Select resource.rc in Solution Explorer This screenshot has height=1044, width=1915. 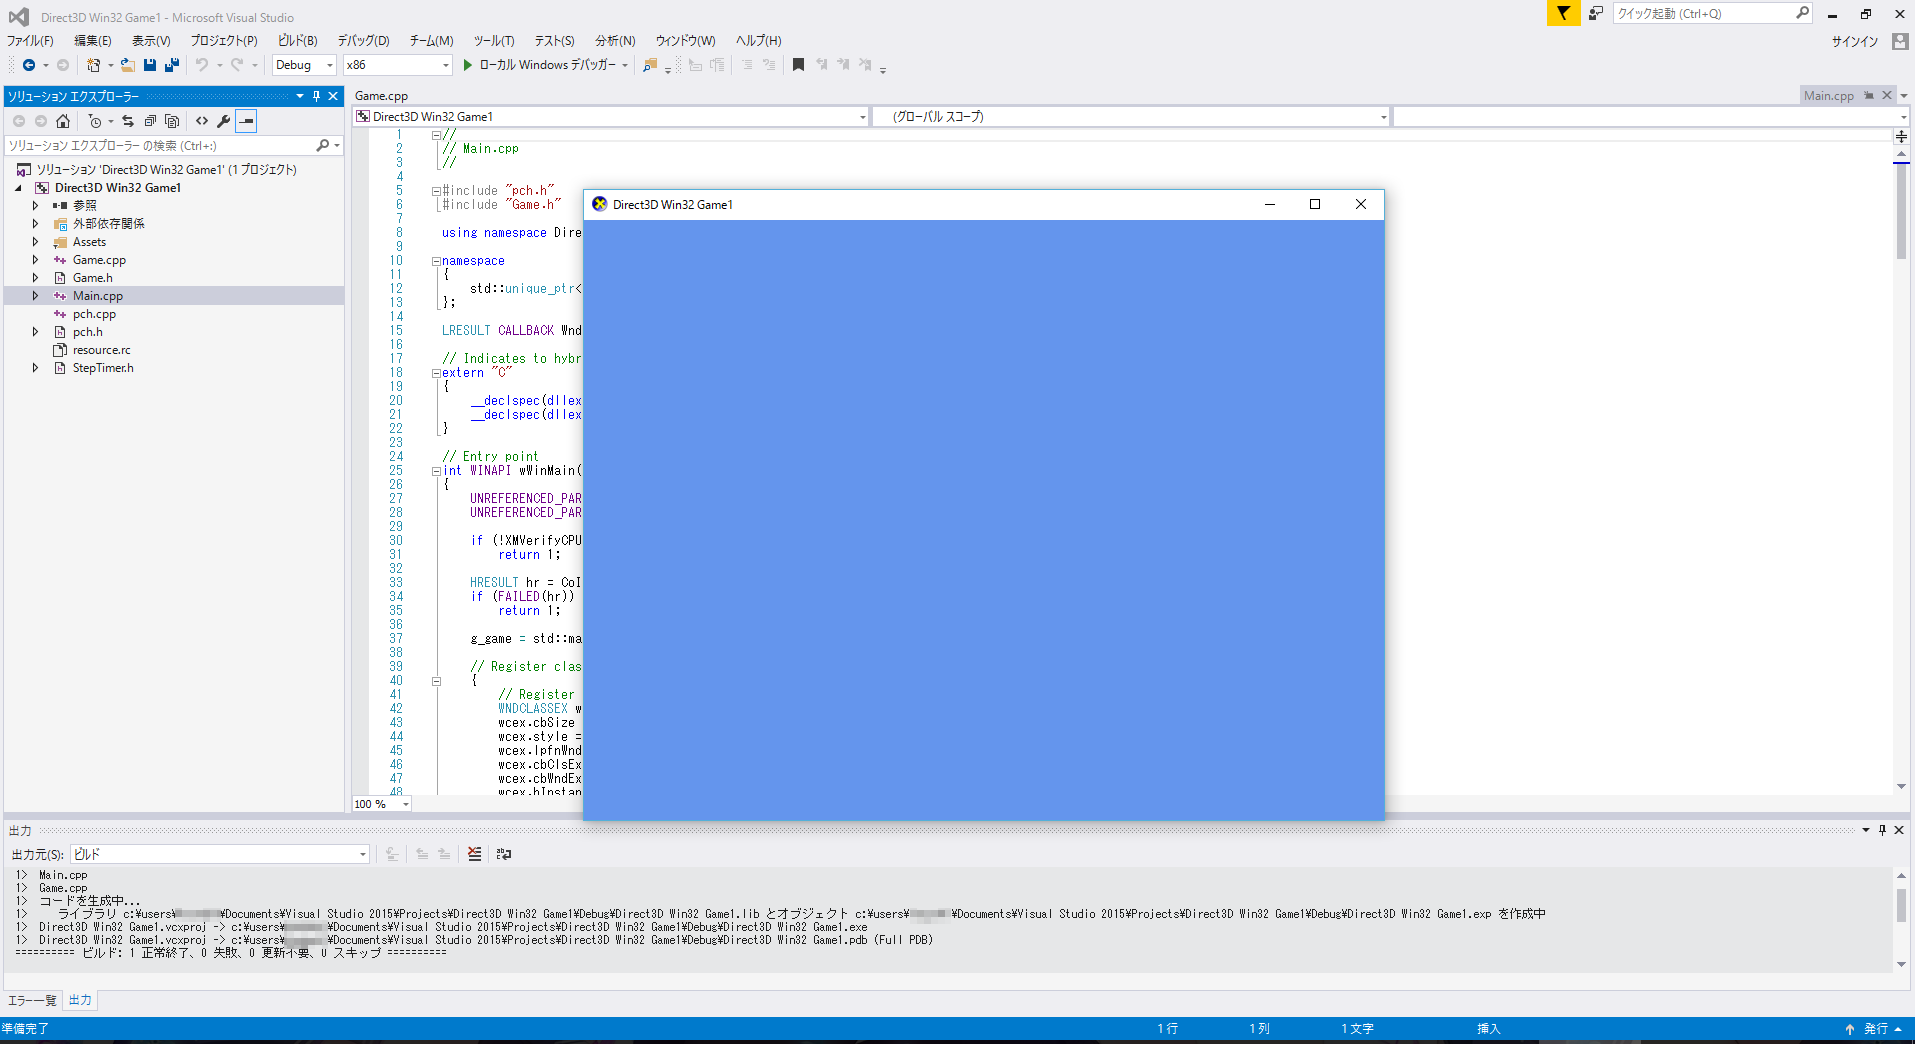[101, 350]
